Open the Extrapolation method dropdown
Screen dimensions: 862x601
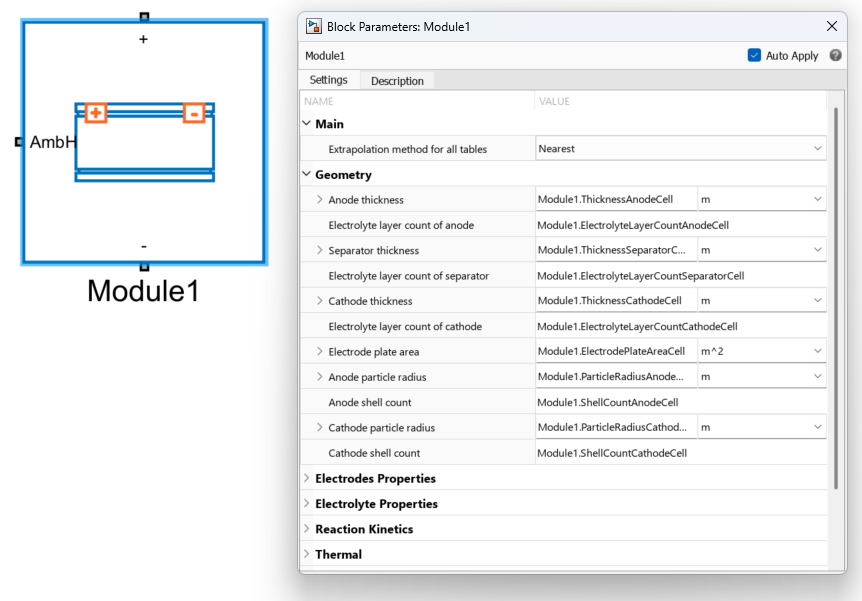pyautogui.click(x=681, y=148)
